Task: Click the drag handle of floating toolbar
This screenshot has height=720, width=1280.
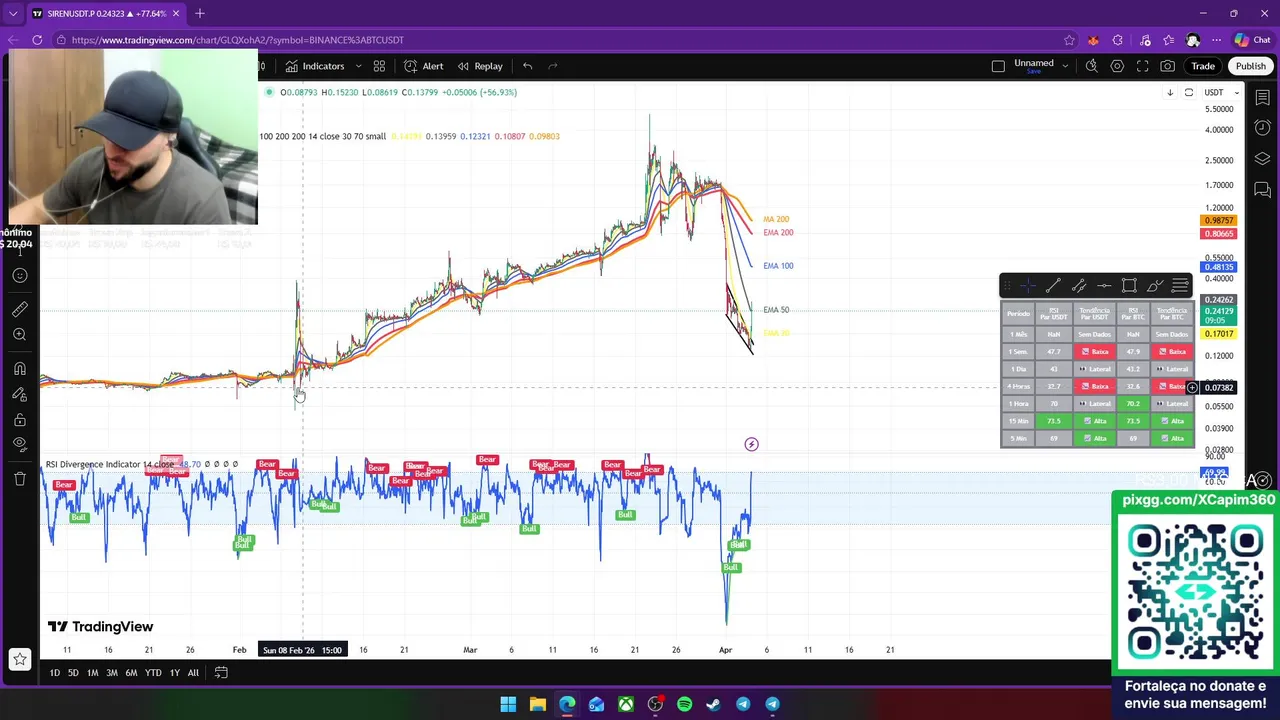Action: [1008, 286]
